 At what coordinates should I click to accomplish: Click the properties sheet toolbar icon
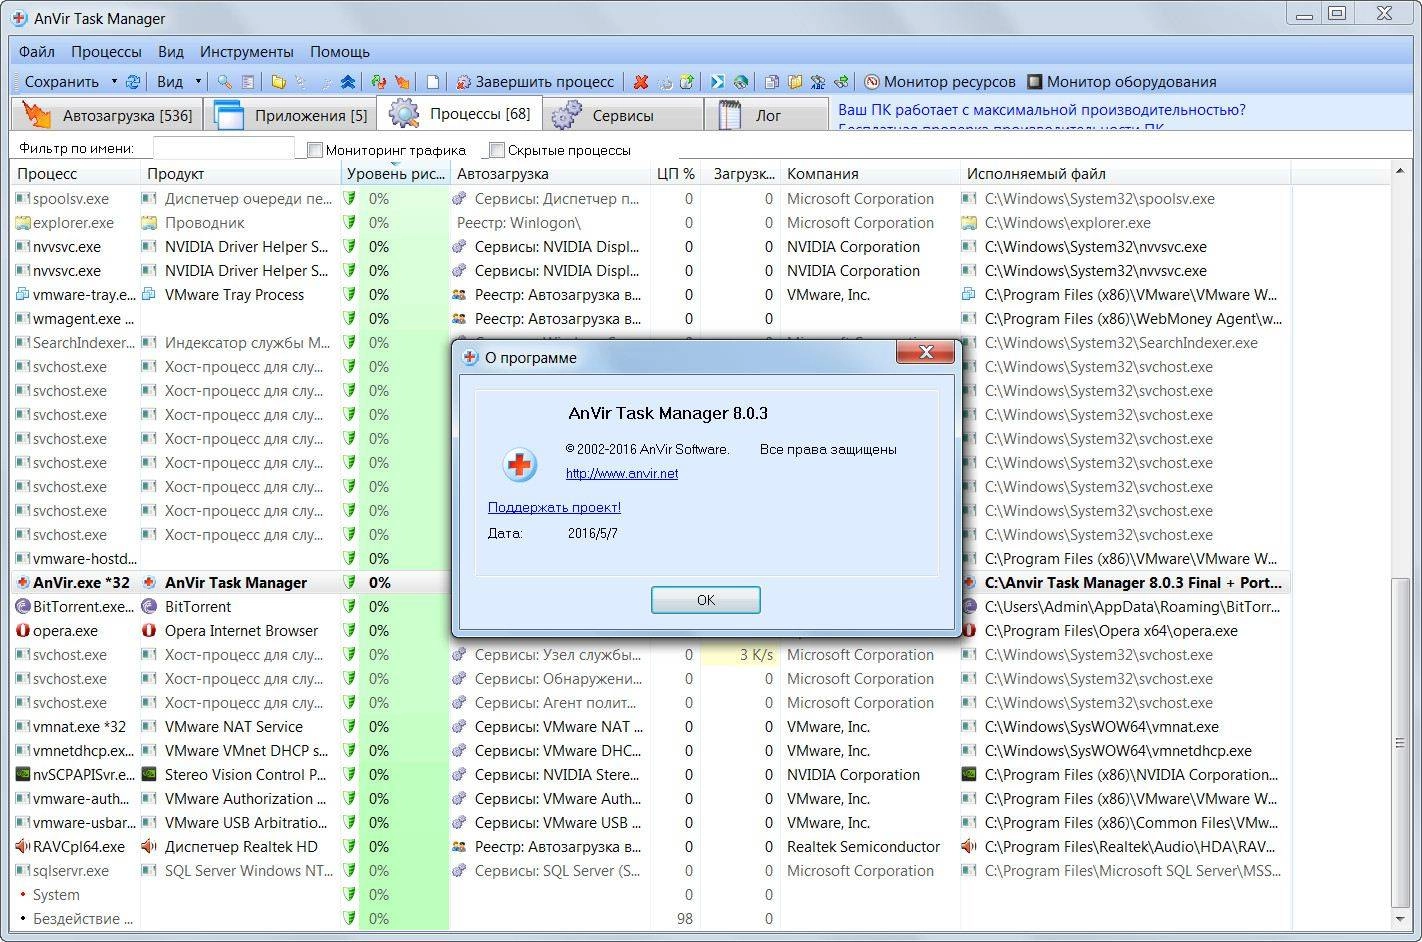click(248, 82)
